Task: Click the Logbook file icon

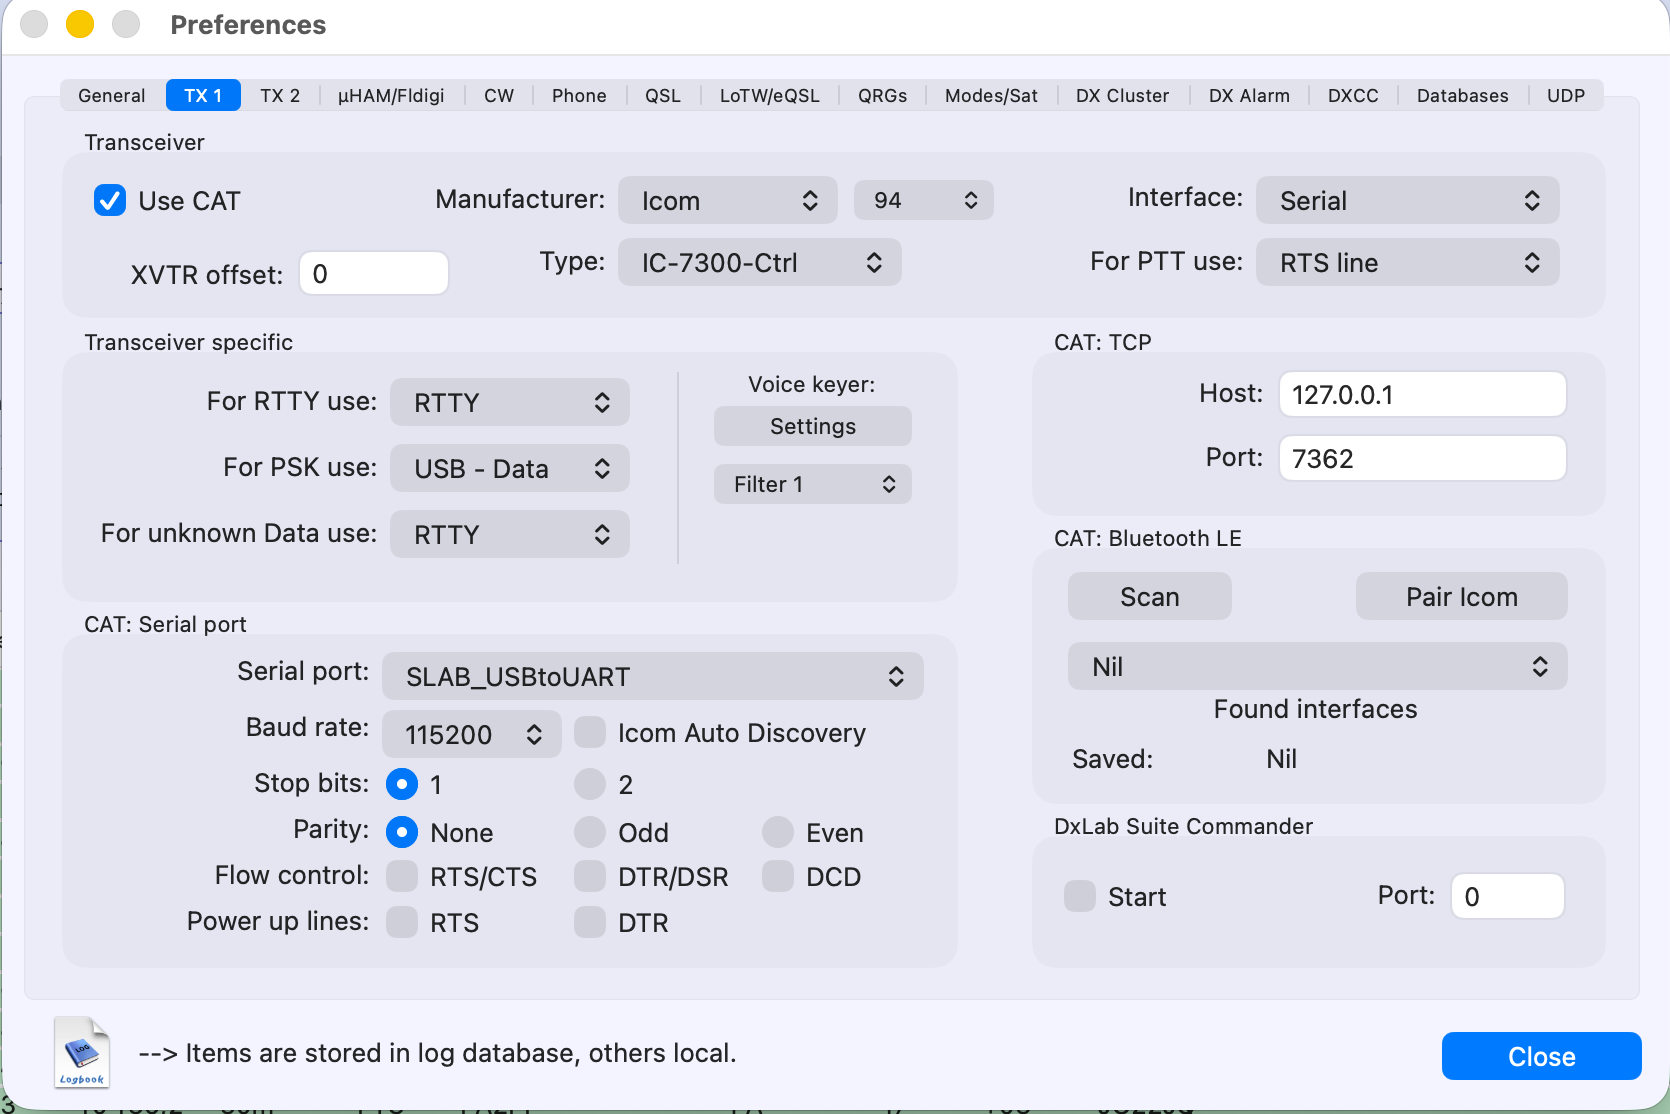Action: 82,1051
